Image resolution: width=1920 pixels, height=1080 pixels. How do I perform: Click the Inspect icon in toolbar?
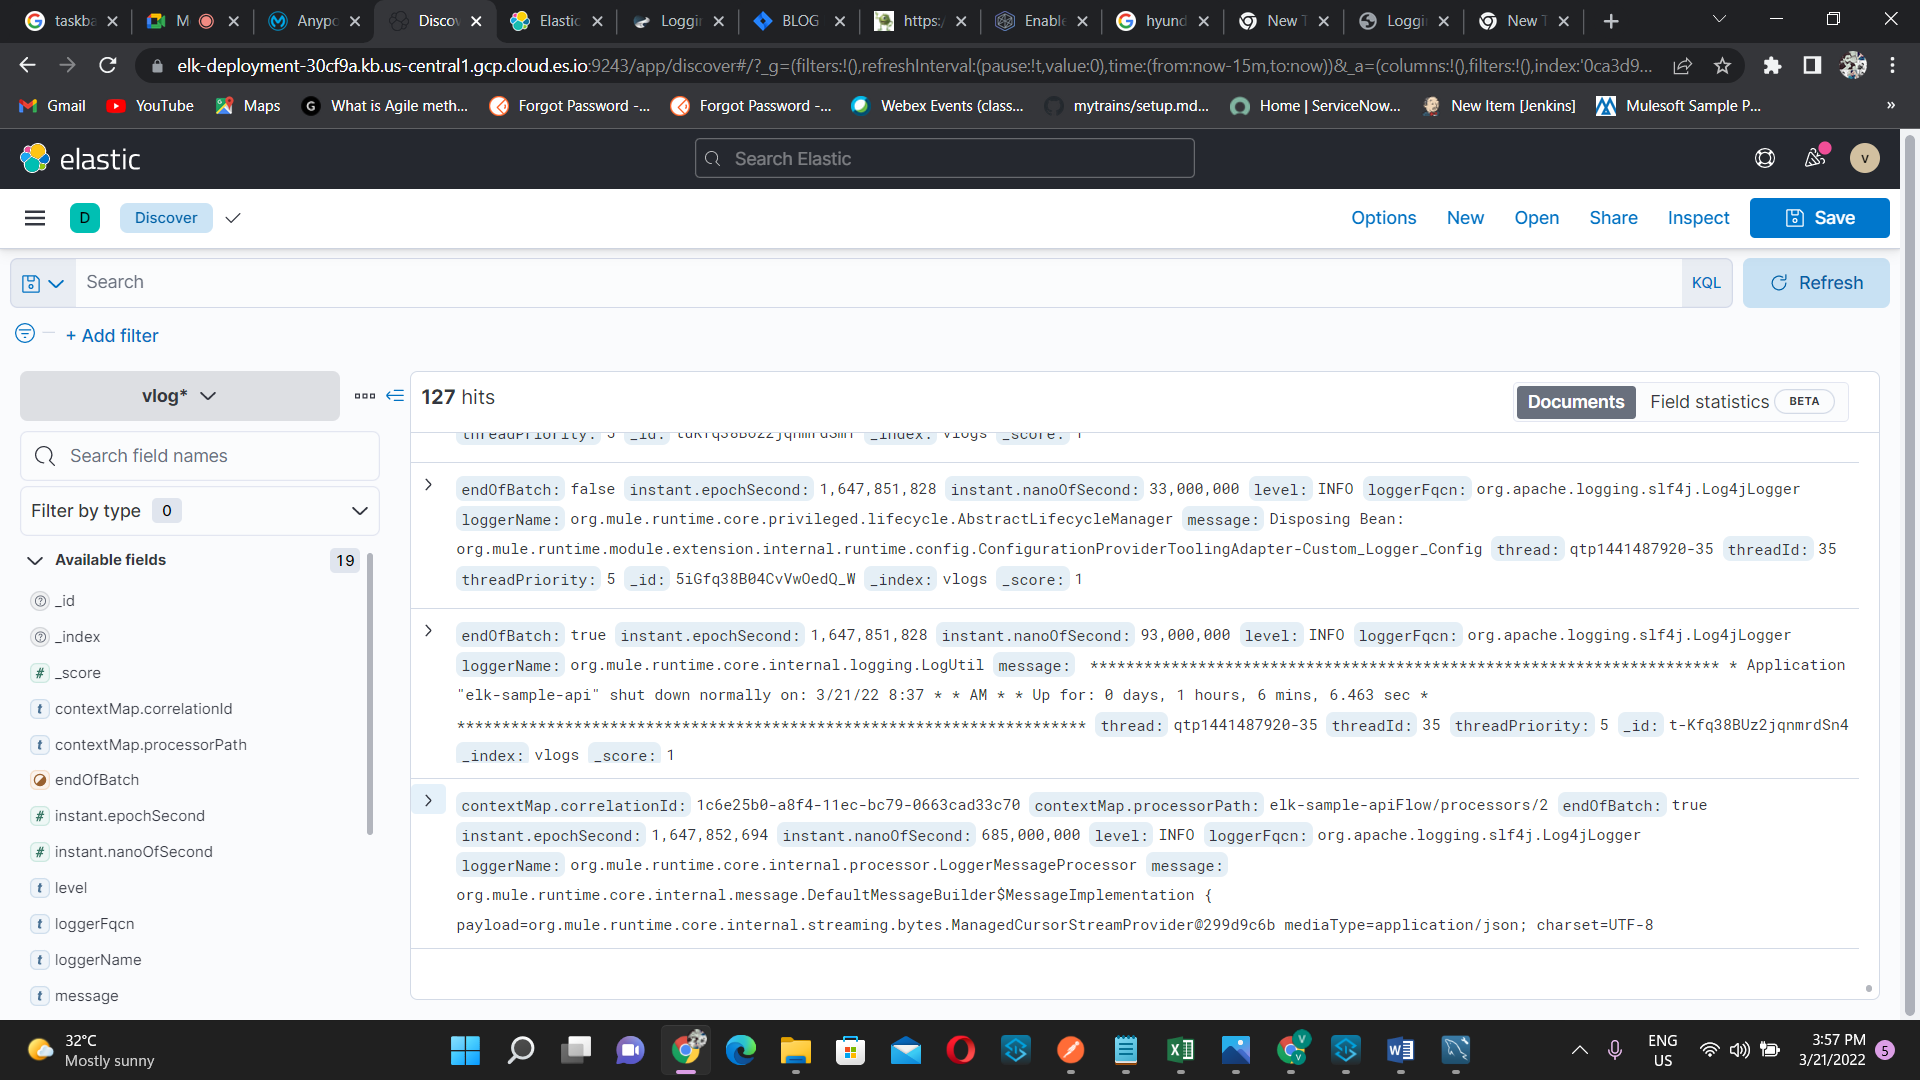(x=1697, y=218)
